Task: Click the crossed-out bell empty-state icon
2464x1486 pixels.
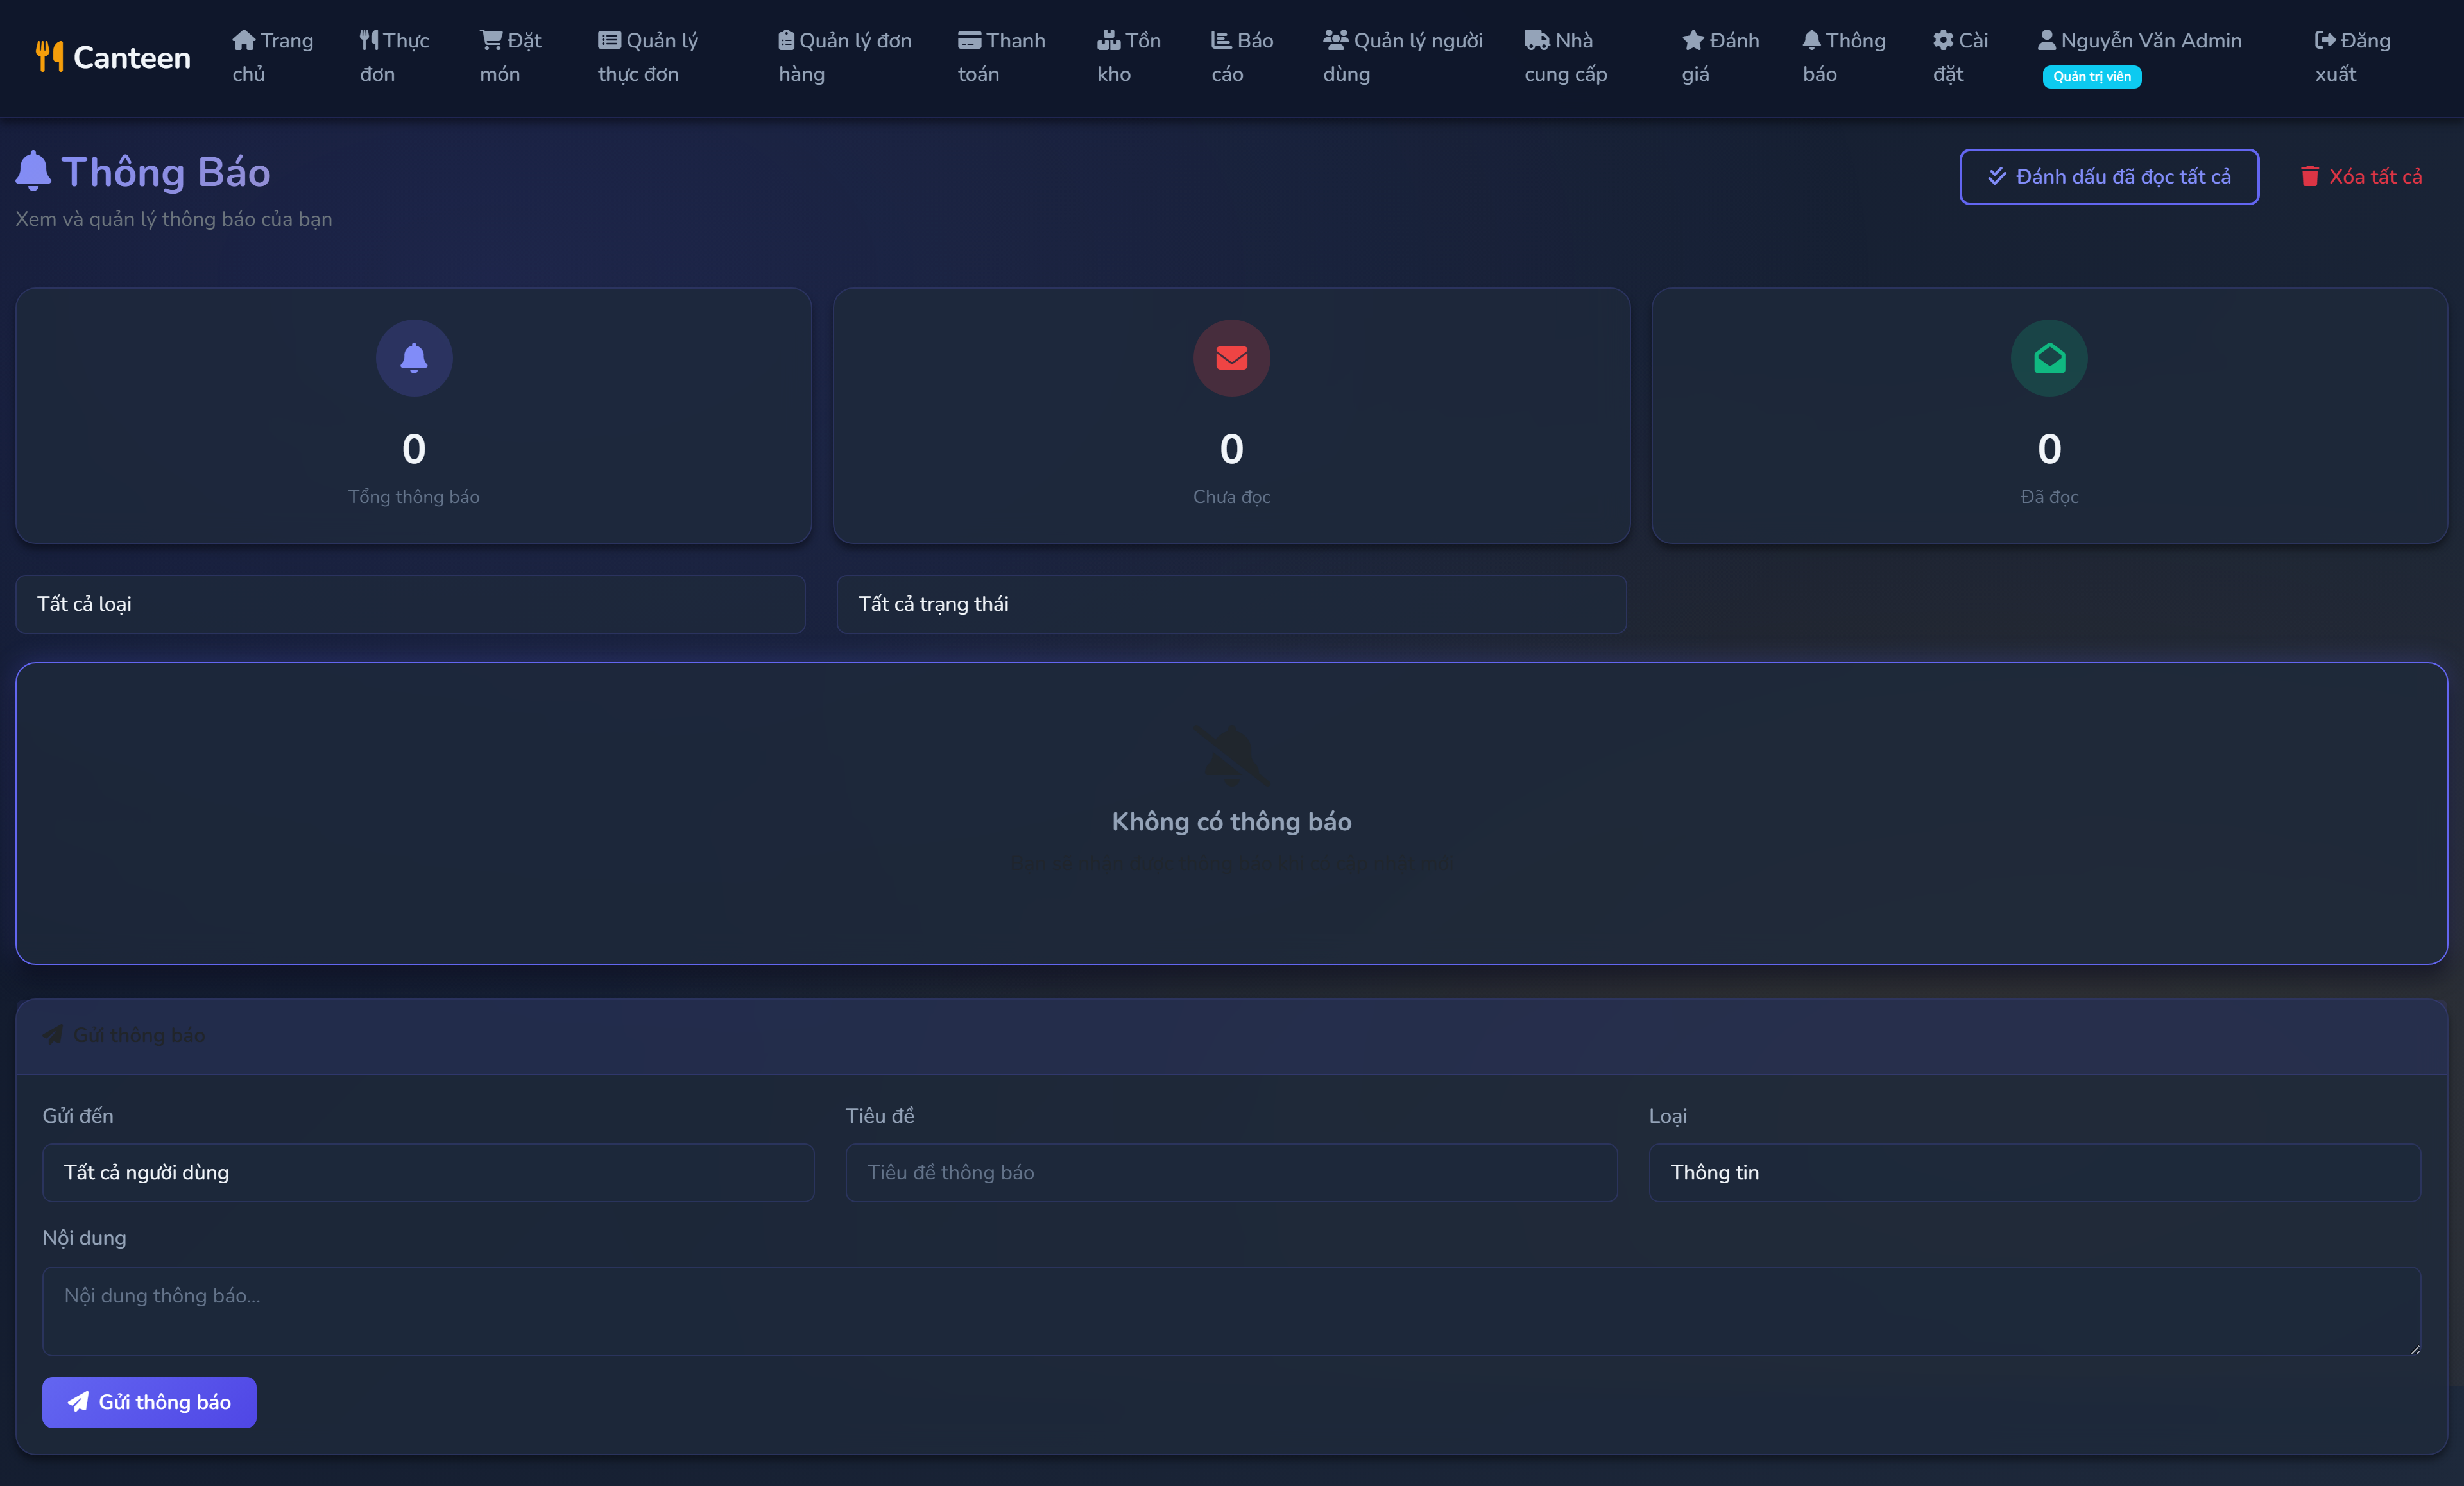Action: pos(1231,755)
